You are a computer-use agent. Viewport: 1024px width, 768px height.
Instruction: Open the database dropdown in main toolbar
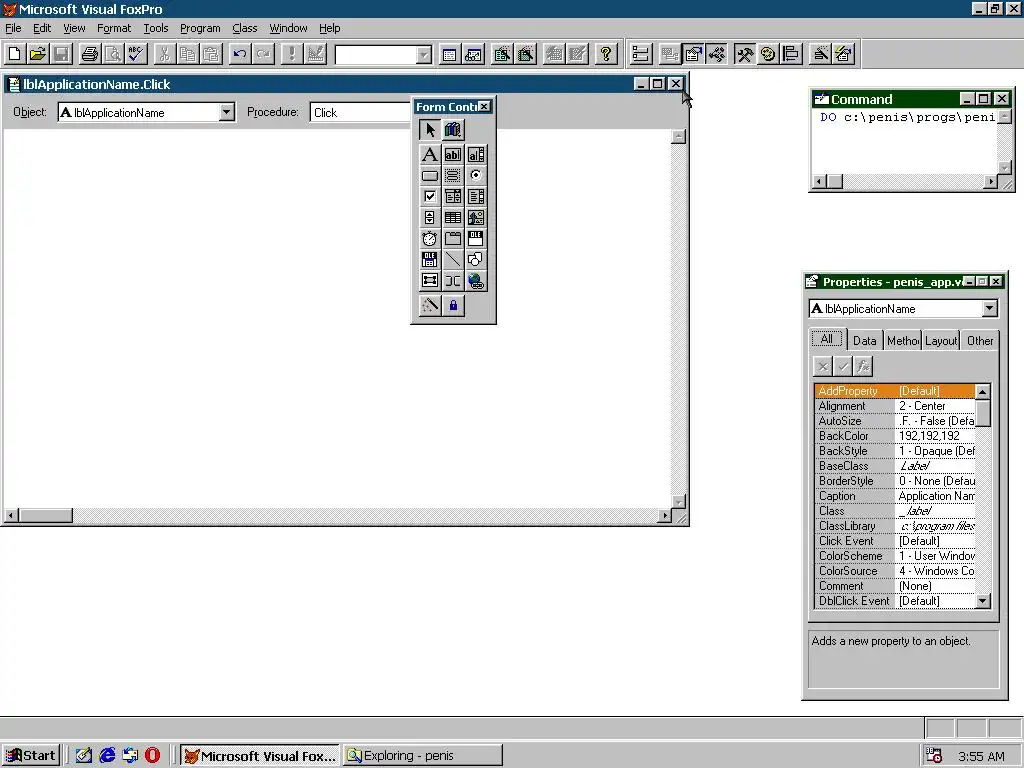click(424, 55)
